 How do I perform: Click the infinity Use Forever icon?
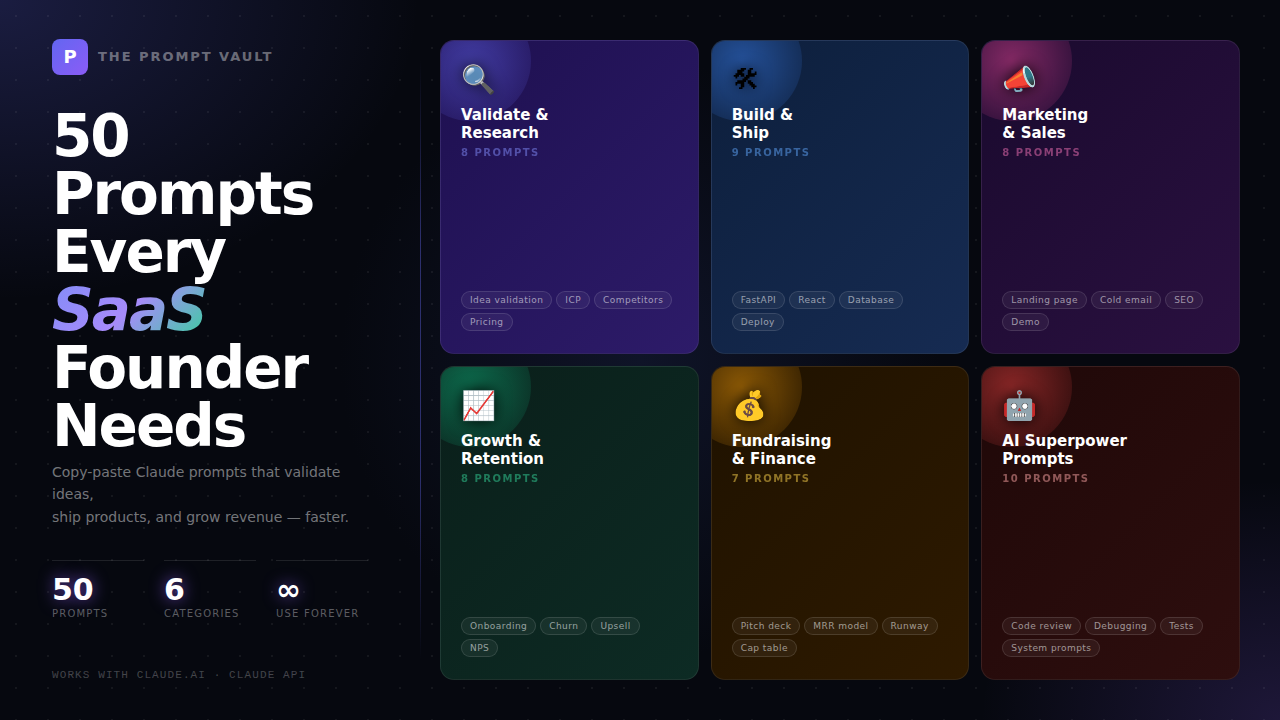pos(288,589)
